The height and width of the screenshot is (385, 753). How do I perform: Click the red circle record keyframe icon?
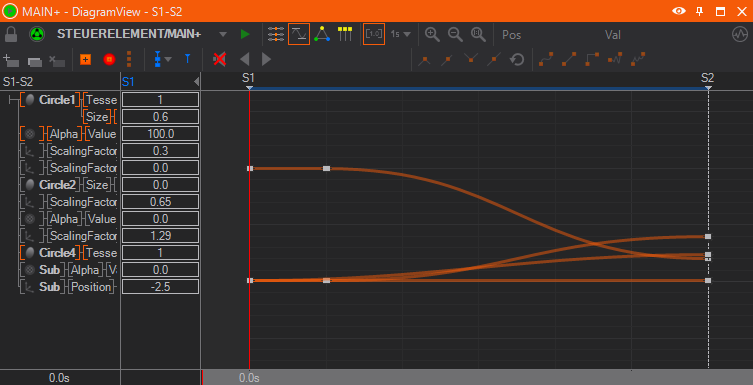pyautogui.click(x=109, y=60)
